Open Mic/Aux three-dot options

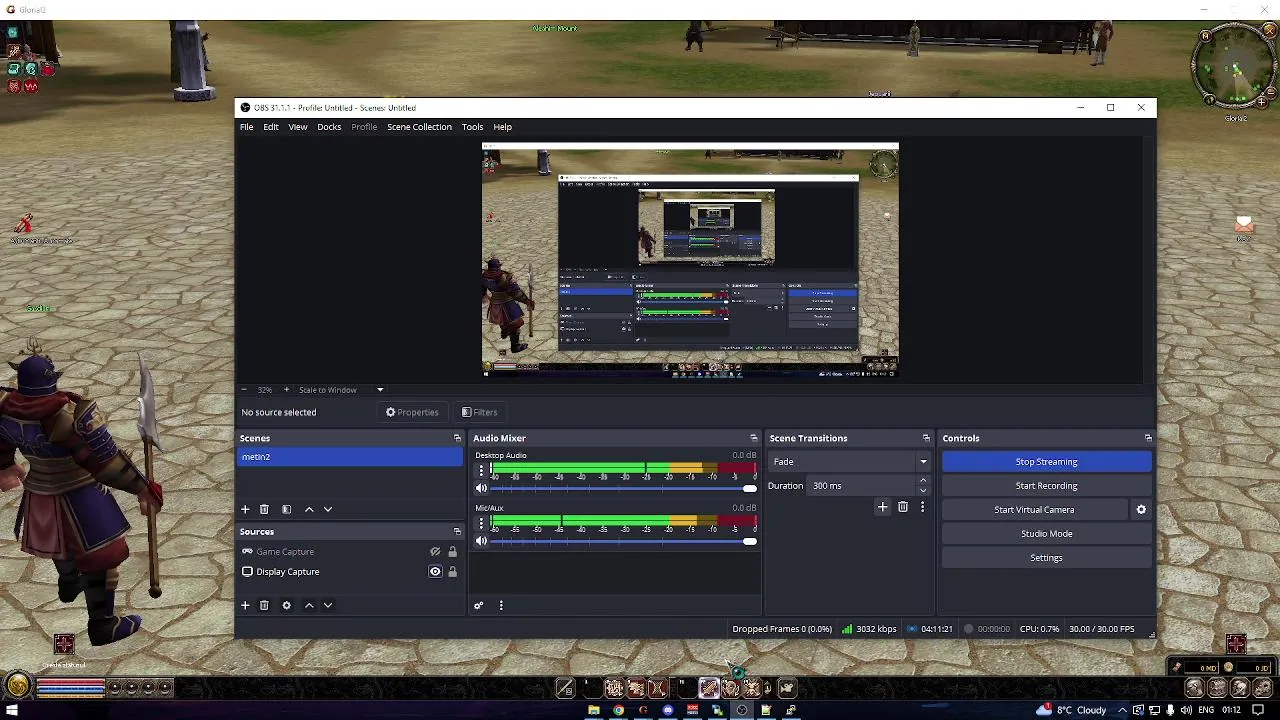point(481,523)
